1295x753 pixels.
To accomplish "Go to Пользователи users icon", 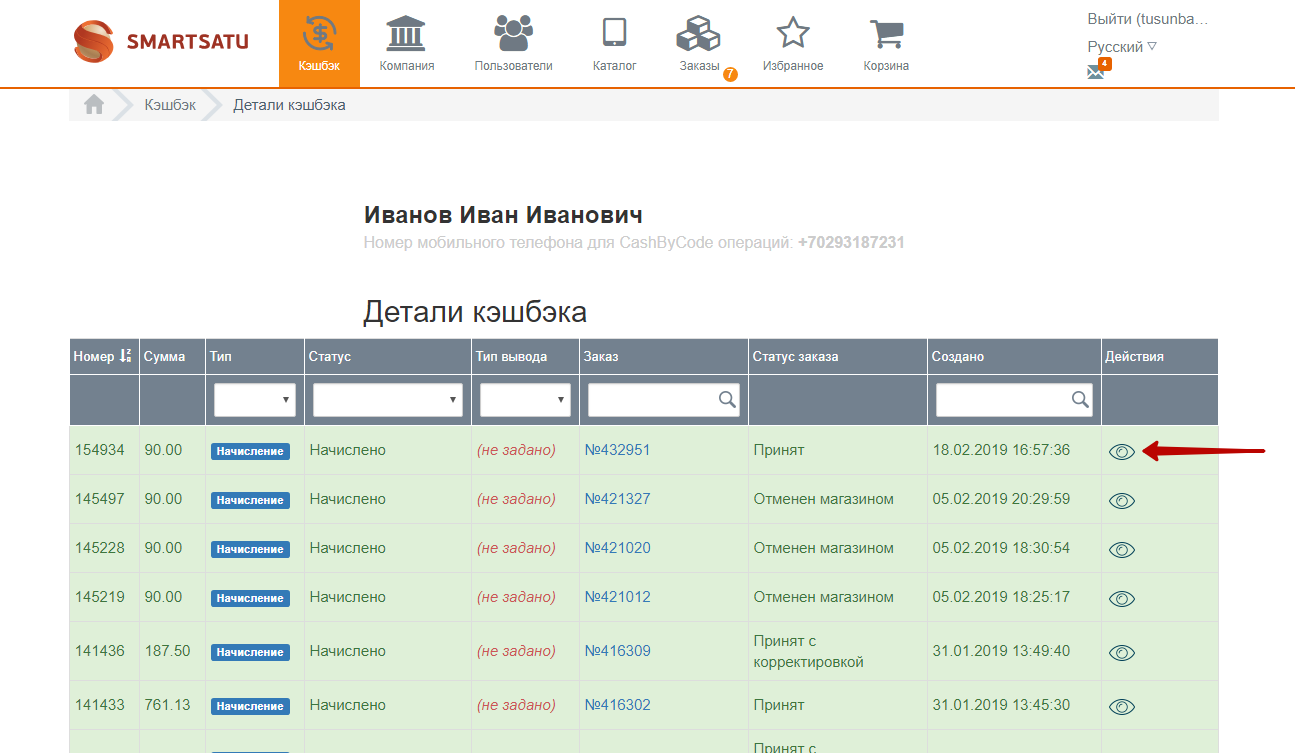I will click(x=513, y=33).
